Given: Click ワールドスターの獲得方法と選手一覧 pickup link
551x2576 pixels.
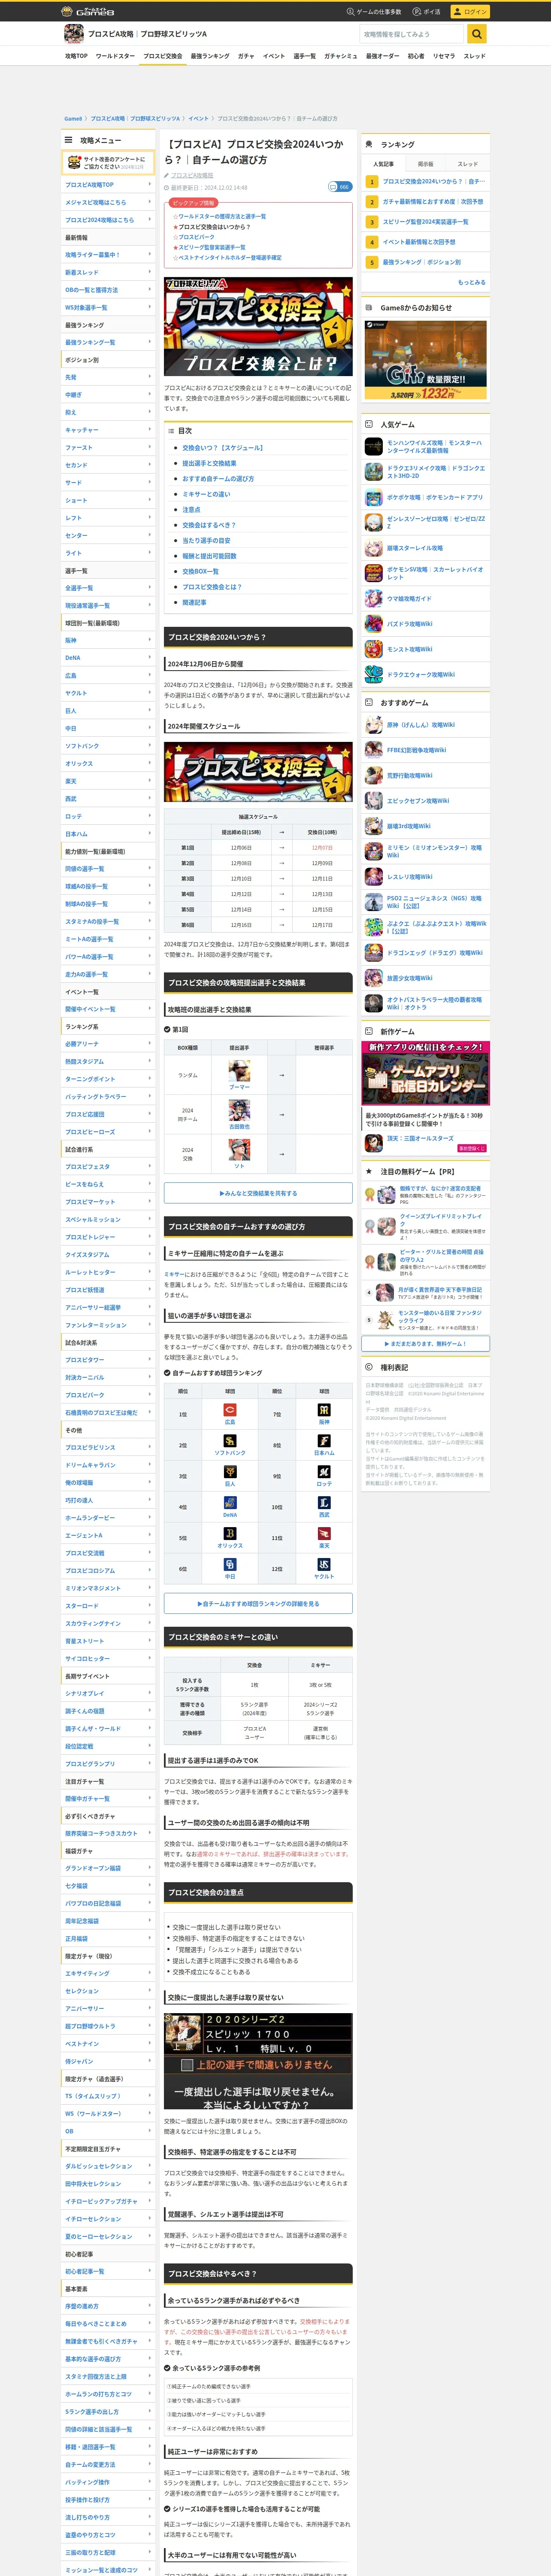Looking at the screenshot, I should pyautogui.click(x=222, y=216).
